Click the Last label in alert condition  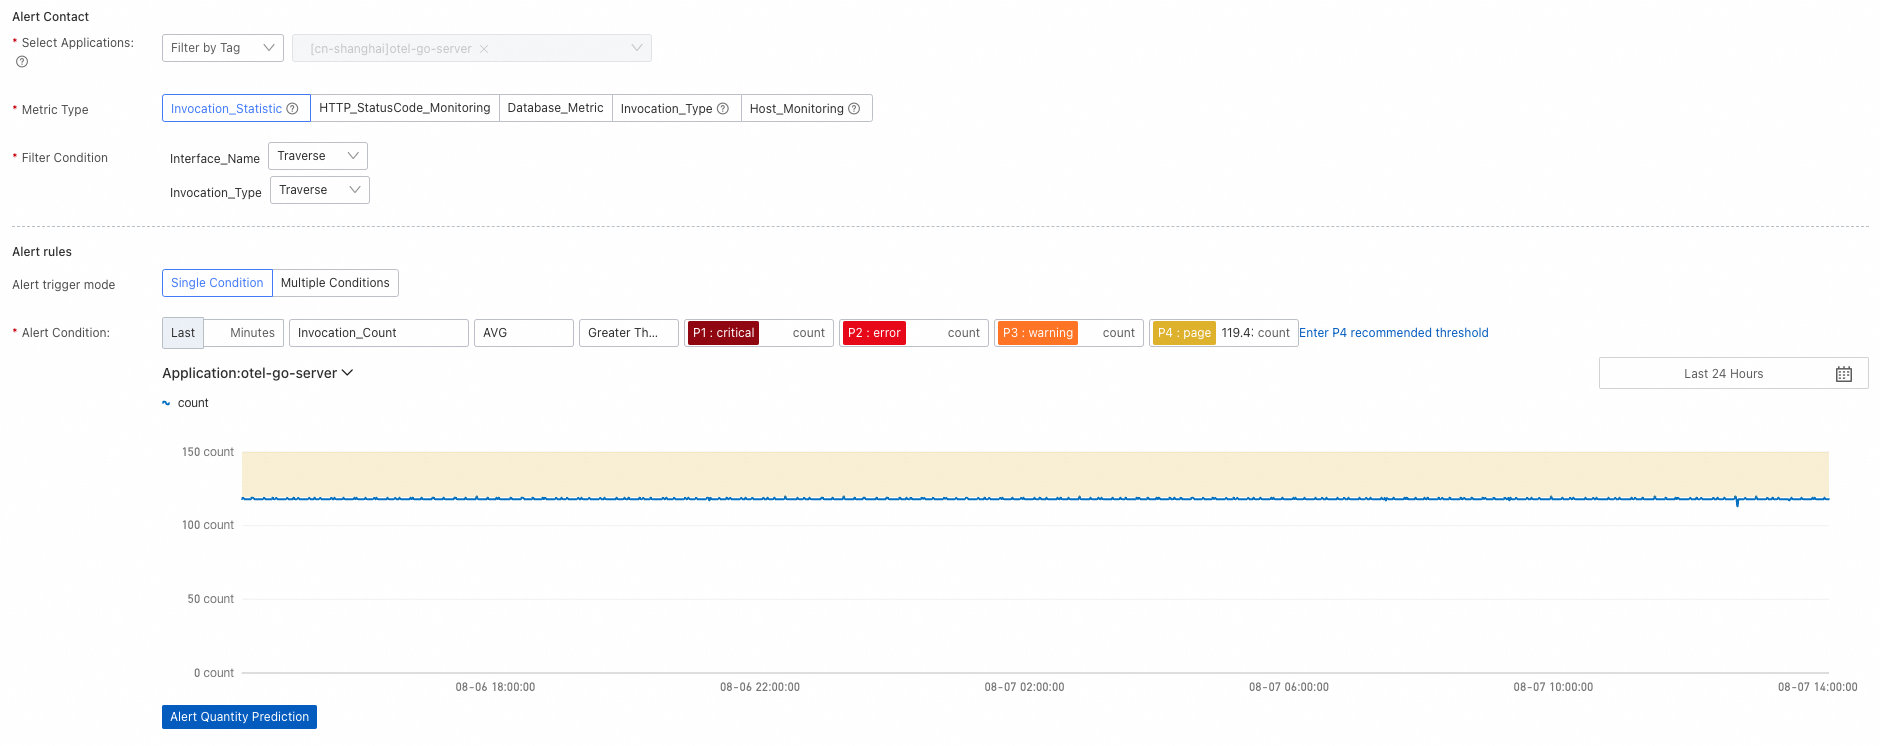point(183,333)
